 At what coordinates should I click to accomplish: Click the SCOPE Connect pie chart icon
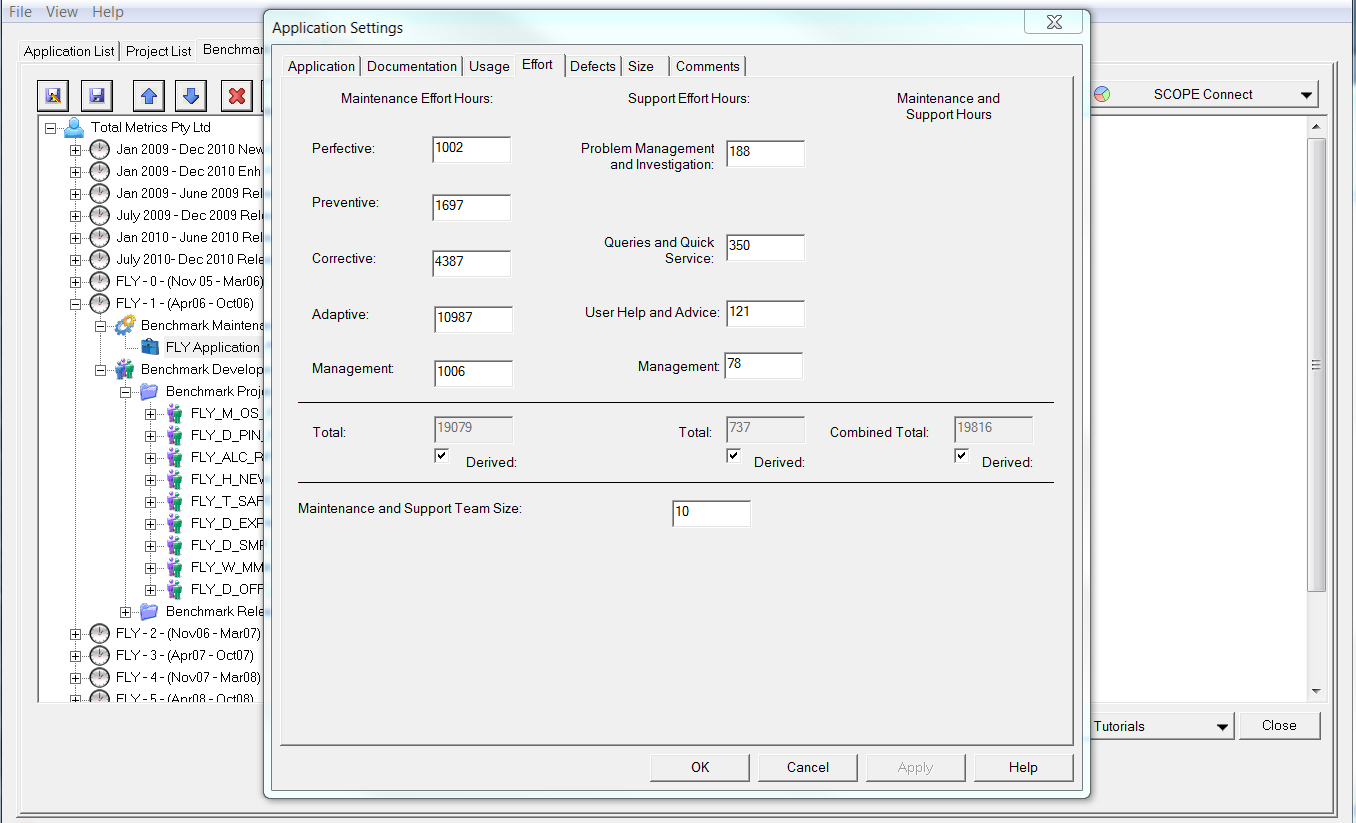pos(1103,93)
